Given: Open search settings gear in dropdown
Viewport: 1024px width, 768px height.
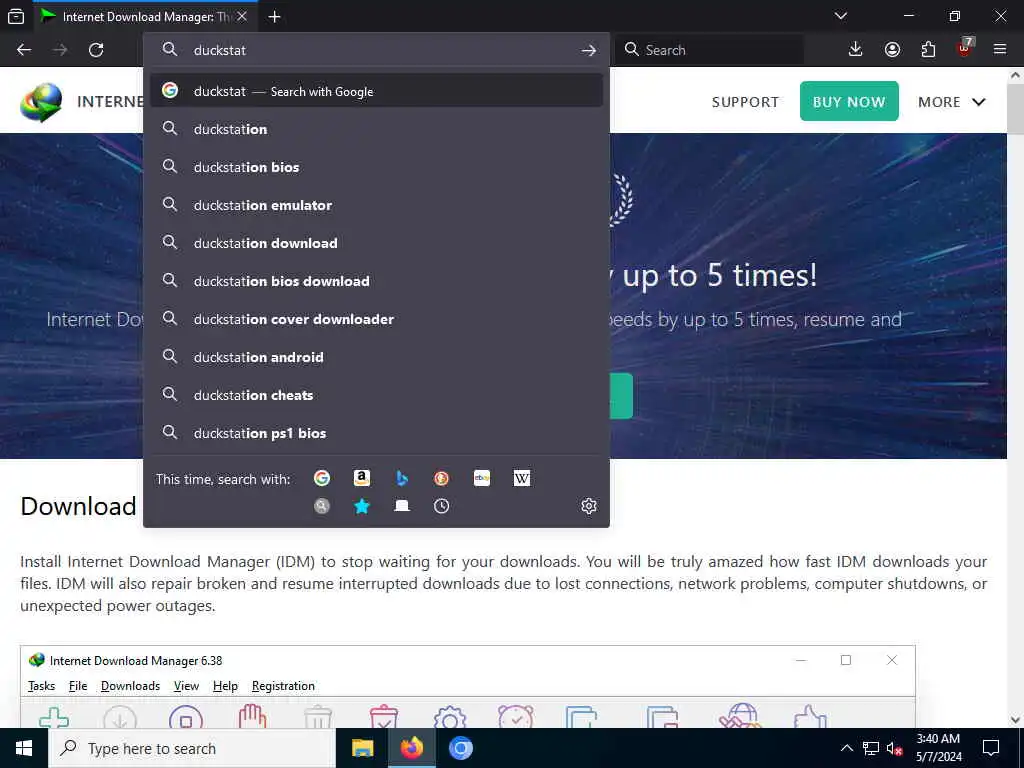Looking at the screenshot, I should pyautogui.click(x=588, y=506).
